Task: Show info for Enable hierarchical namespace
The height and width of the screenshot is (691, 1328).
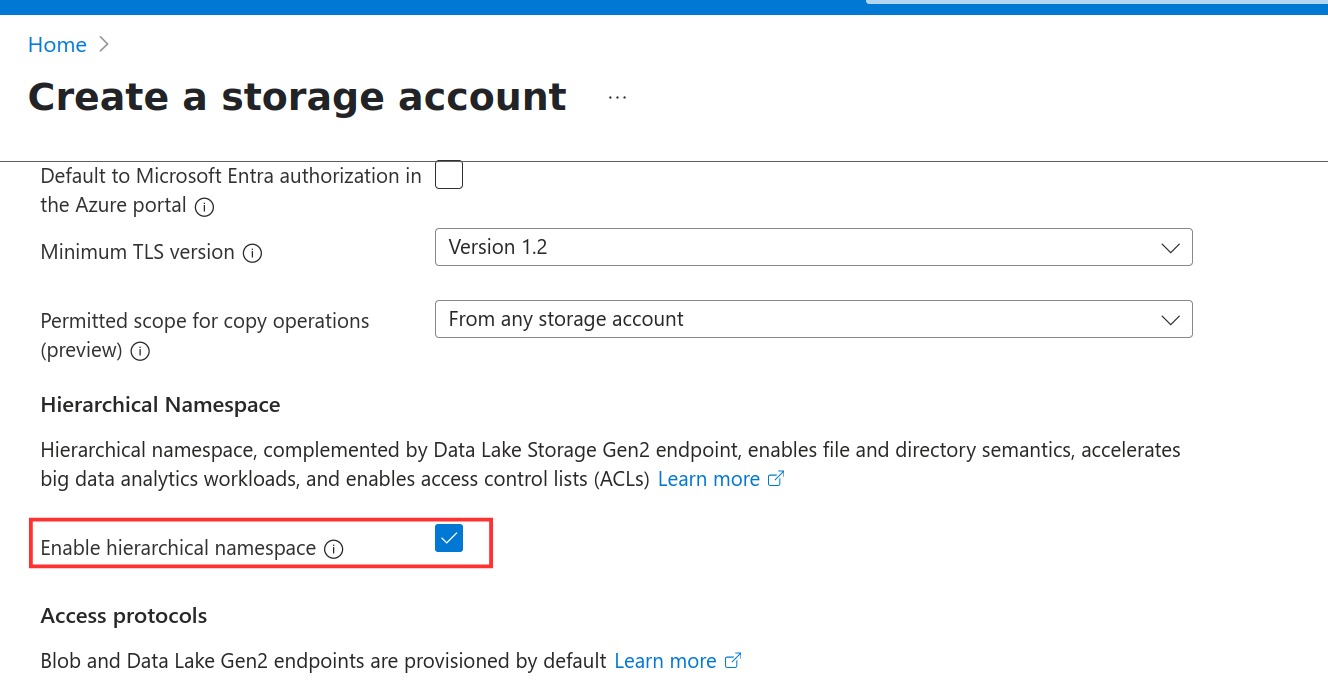Action: [334, 549]
